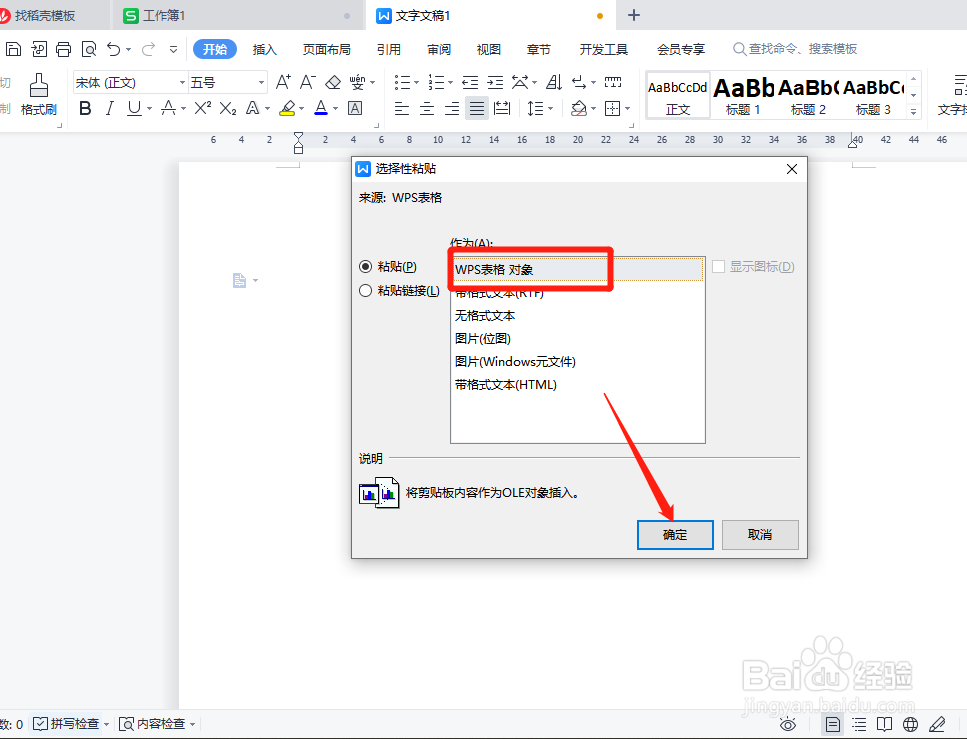Apply Superscript formatting
Viewport: 967px width, 739px height.
pyautogui.click(x=202, y=109)
